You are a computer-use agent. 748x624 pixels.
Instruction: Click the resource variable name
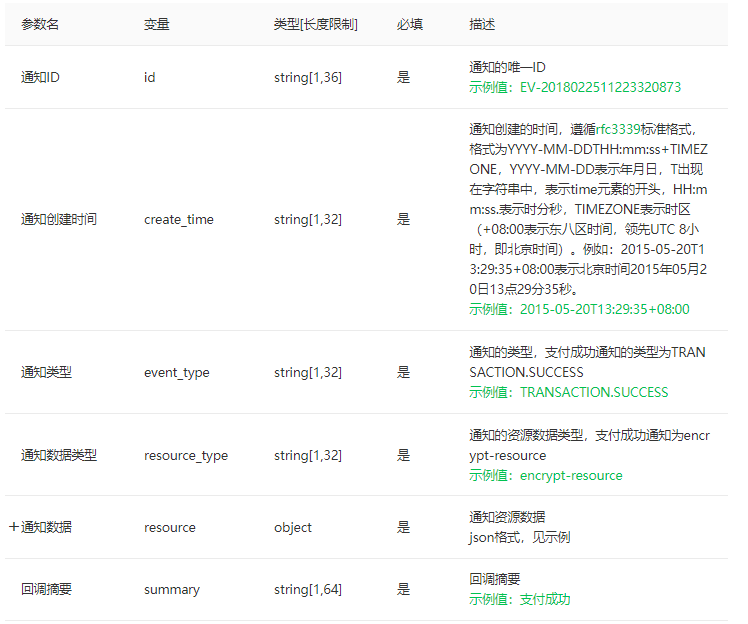(x=170, y=527)
